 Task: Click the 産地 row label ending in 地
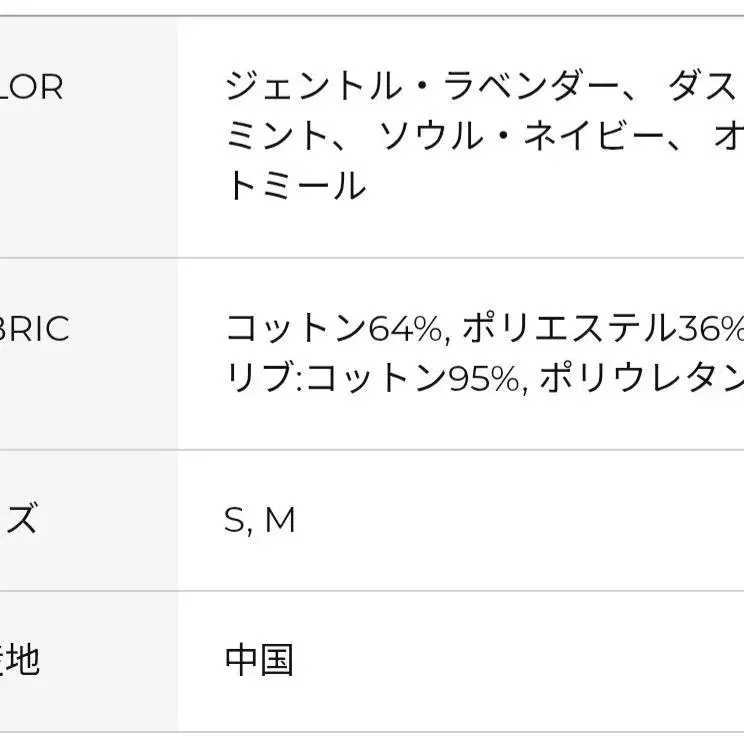(x=20, y=660)
